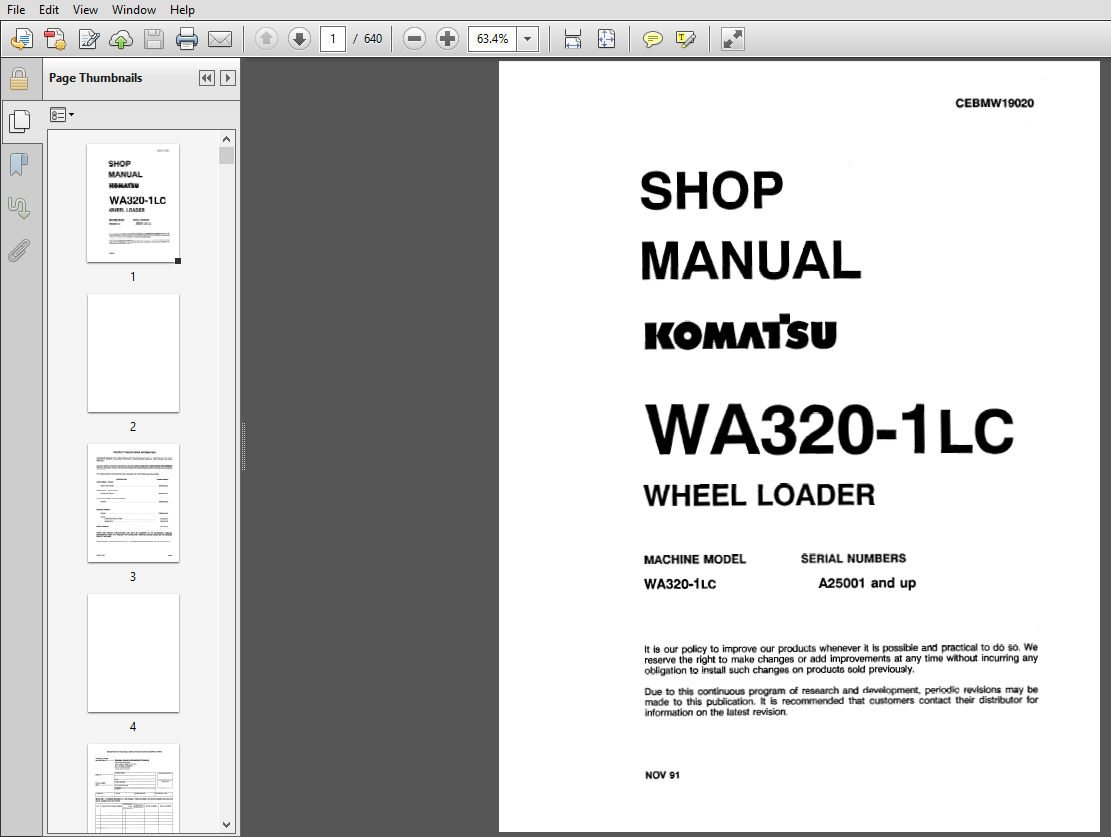Click the Print icon
This screenshot has height=837, width=1111.
186,39
